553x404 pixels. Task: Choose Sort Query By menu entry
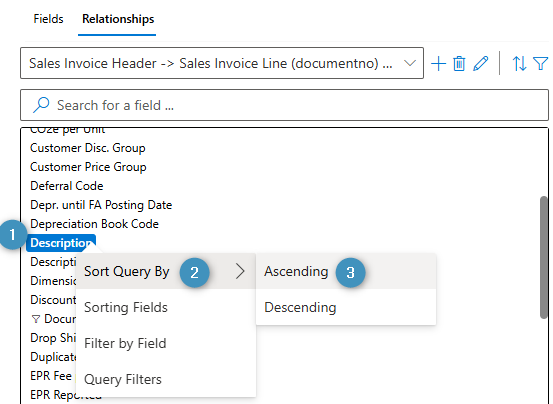(166, 271)
